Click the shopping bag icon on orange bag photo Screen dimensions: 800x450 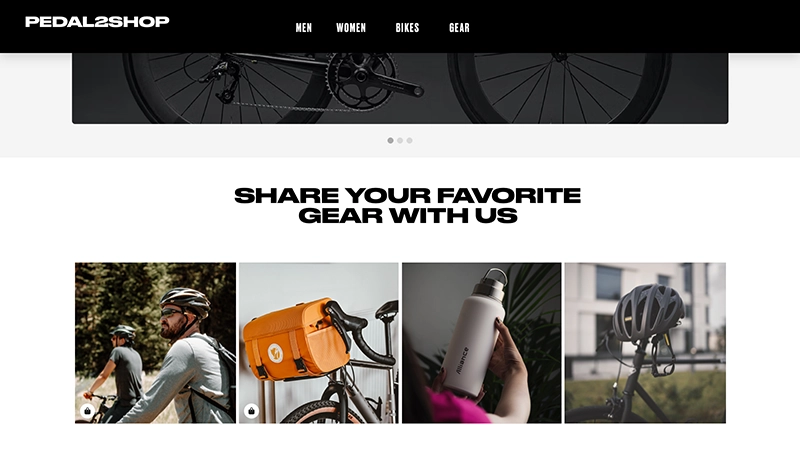[251, 411]
